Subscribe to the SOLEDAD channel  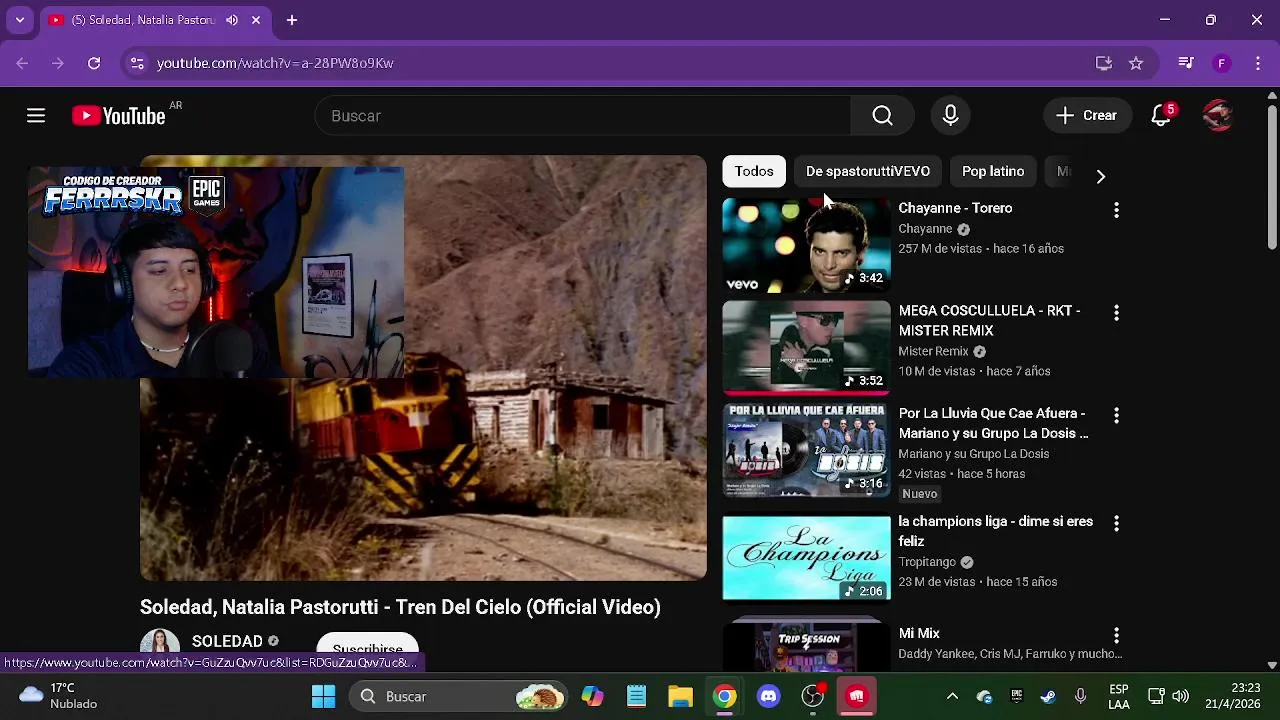(x=367, y=648)
